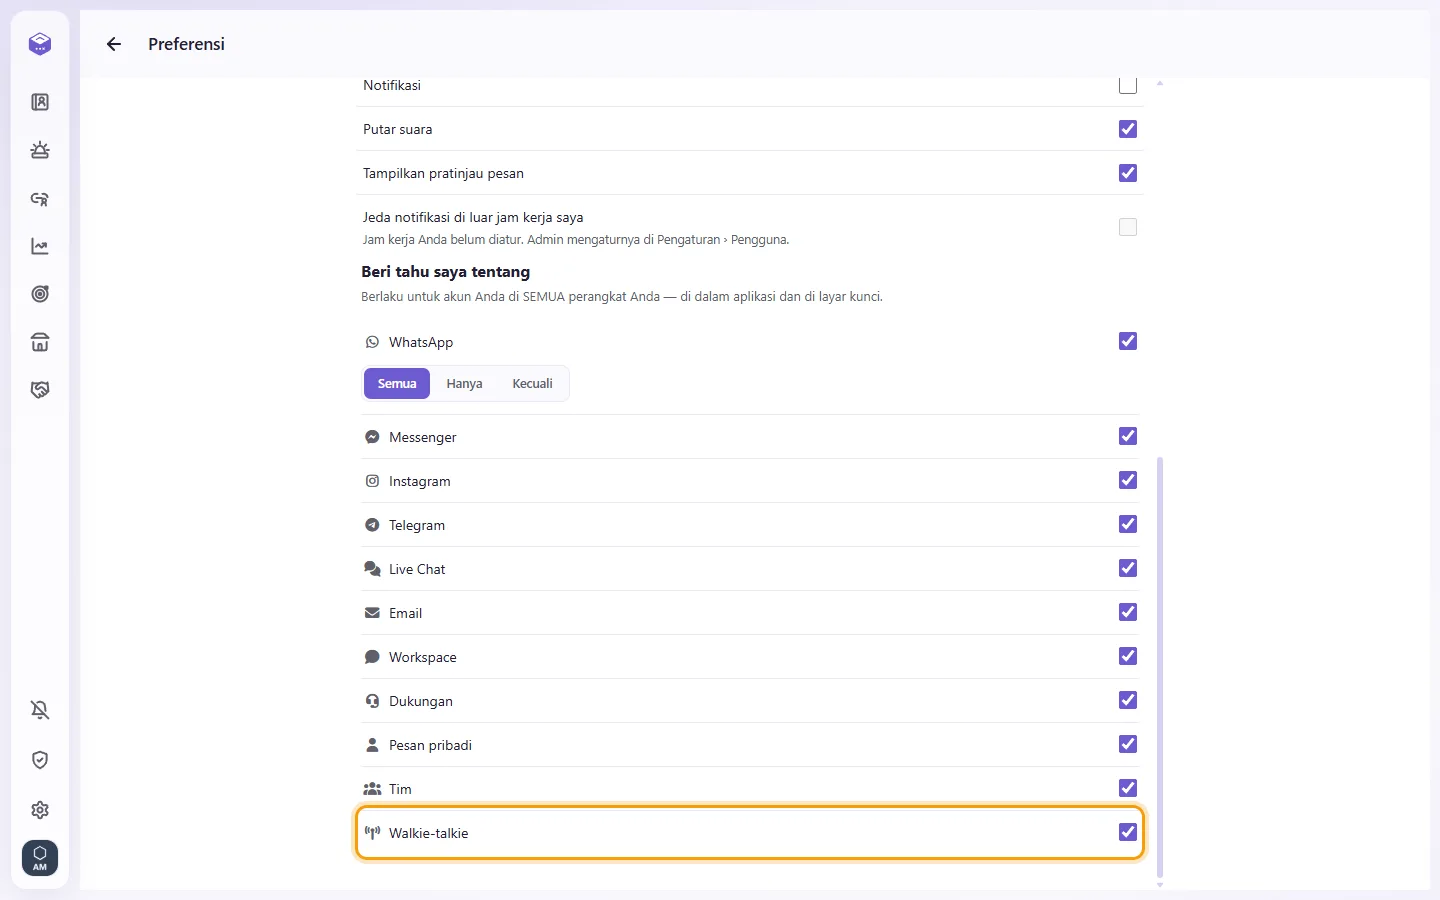Open the contacts icon in the sidebar

pos(40,102)
